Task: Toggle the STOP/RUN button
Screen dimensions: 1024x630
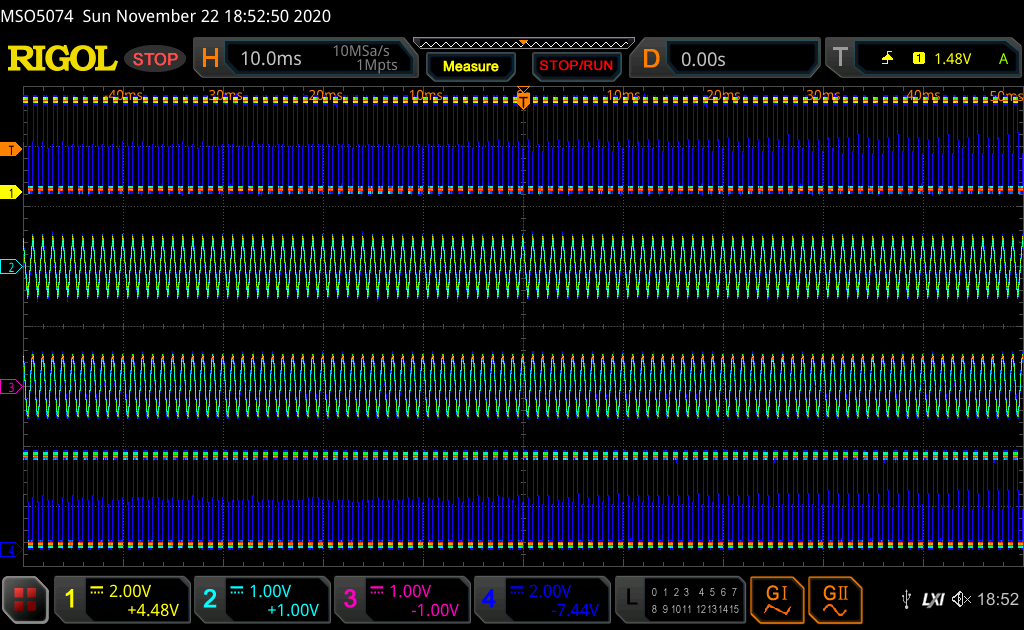Action: click(x=576, y=66)
